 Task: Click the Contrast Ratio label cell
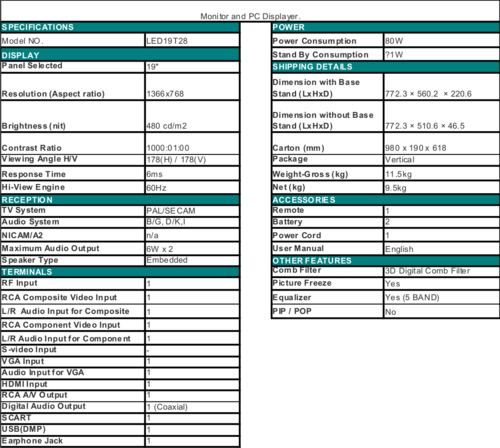point(73,143)
